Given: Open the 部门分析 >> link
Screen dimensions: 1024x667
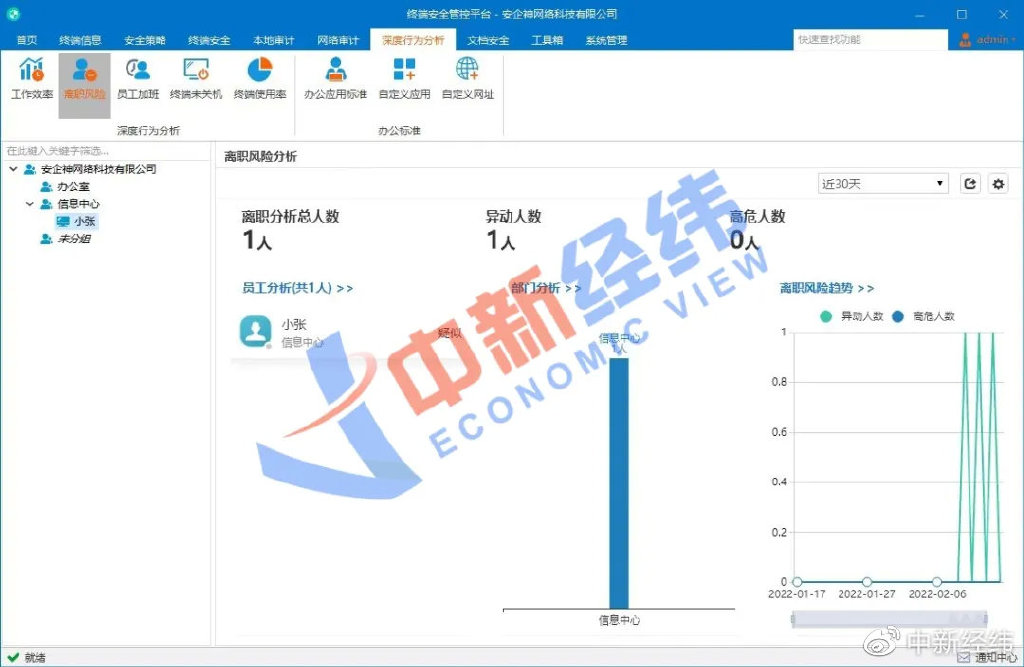Looking at the screenshot, I should pos(546,287).
